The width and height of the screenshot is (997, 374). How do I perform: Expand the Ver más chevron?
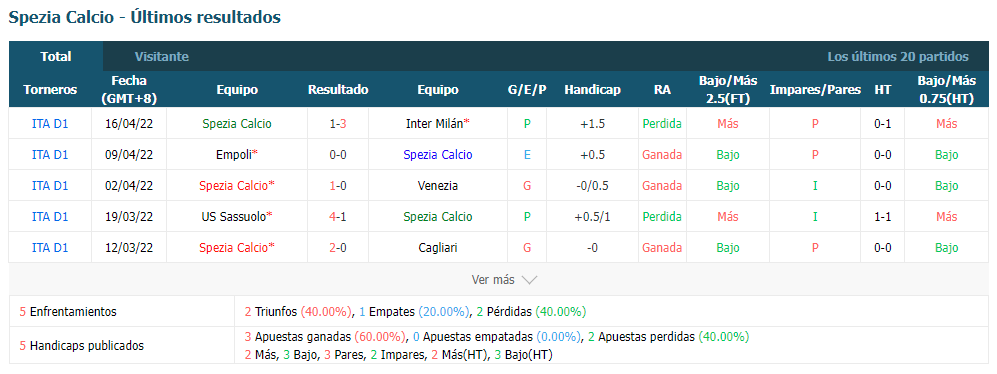pos(529,280)
